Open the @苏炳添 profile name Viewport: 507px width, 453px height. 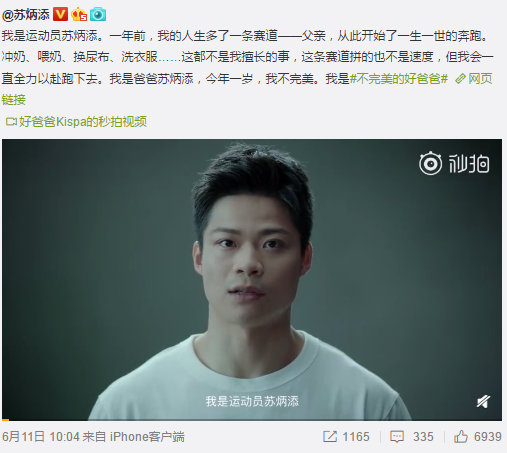coord(26,15)
